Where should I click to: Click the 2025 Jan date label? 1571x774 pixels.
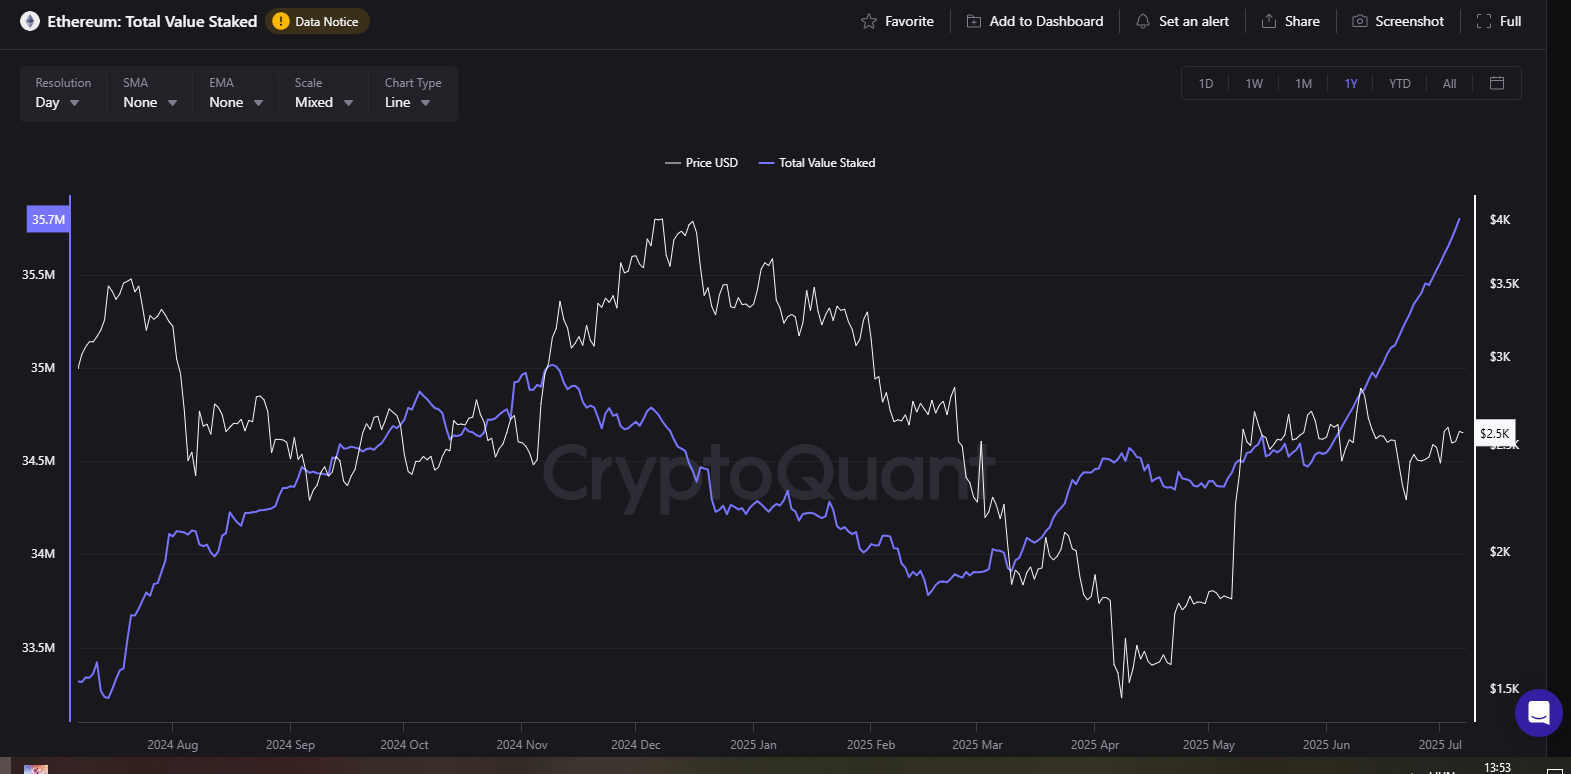753,745
